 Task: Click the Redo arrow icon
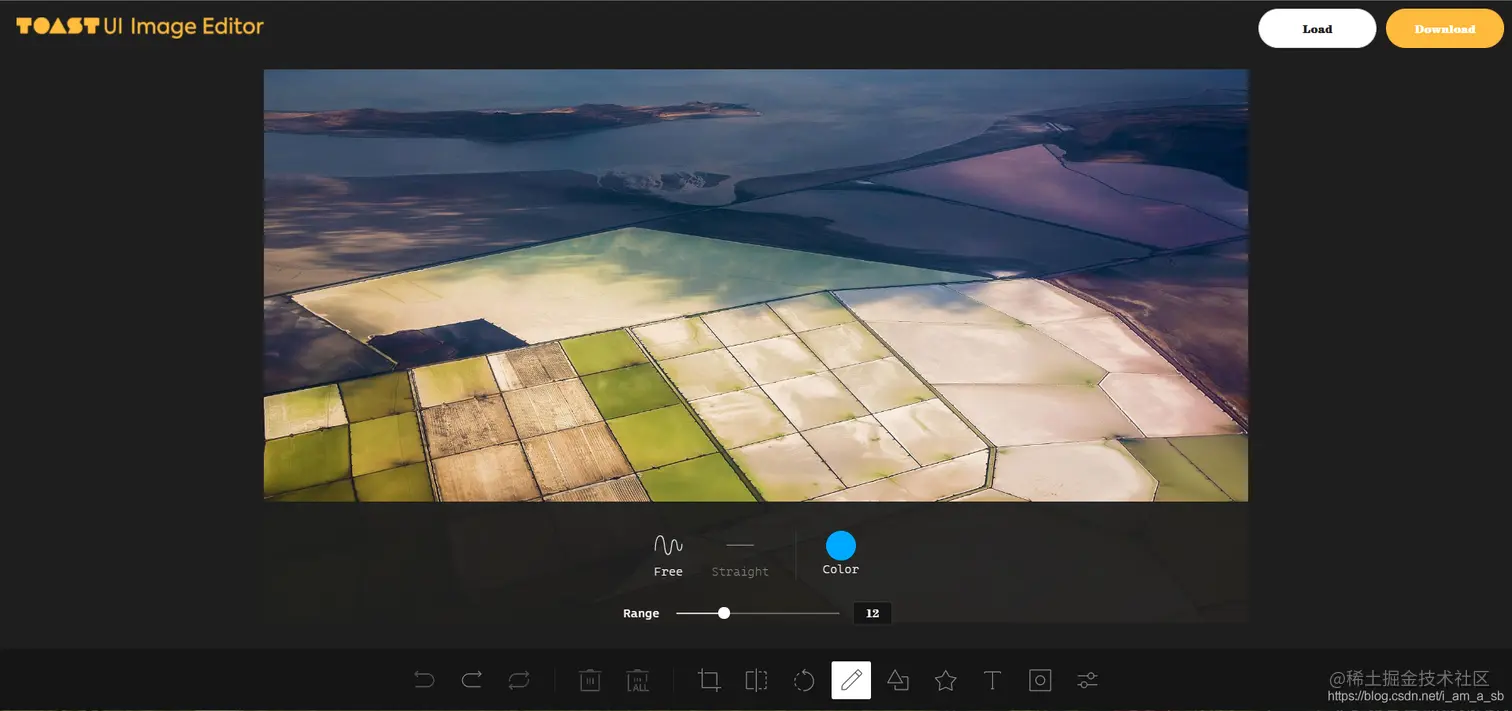pyautogui.click(x=471, y=681)
